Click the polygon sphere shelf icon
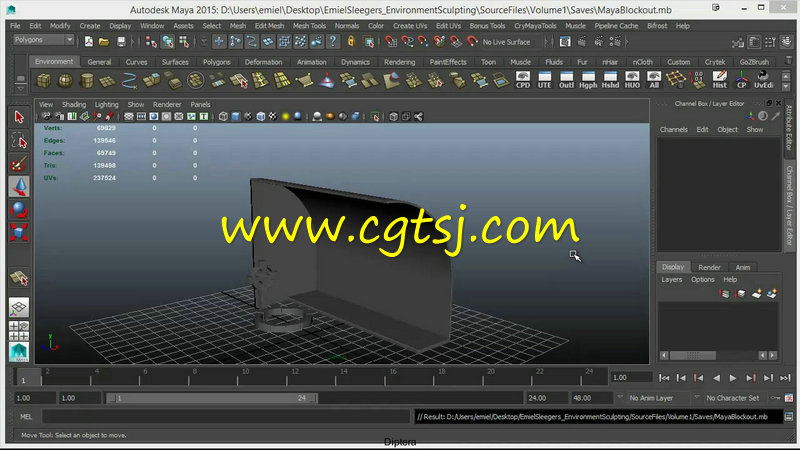The height and width of the screenshot is (450, 800). (65, 80)
